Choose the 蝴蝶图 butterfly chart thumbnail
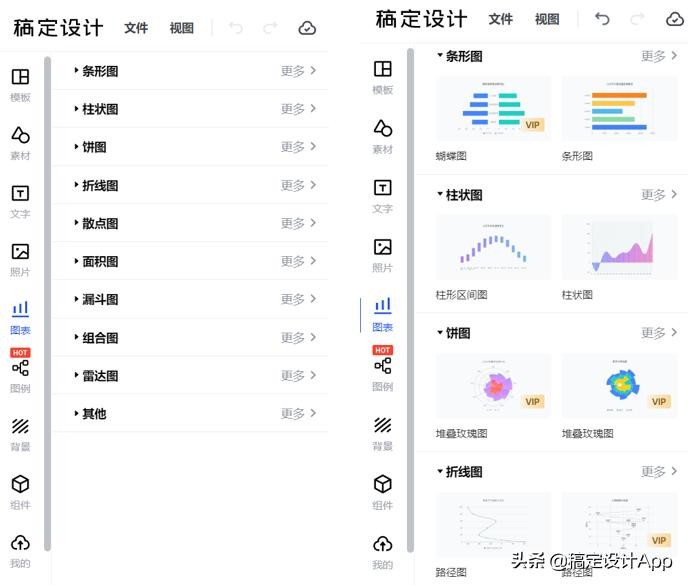Image resolution: width=688 pixels, height=585 pixels. point(493,110)
